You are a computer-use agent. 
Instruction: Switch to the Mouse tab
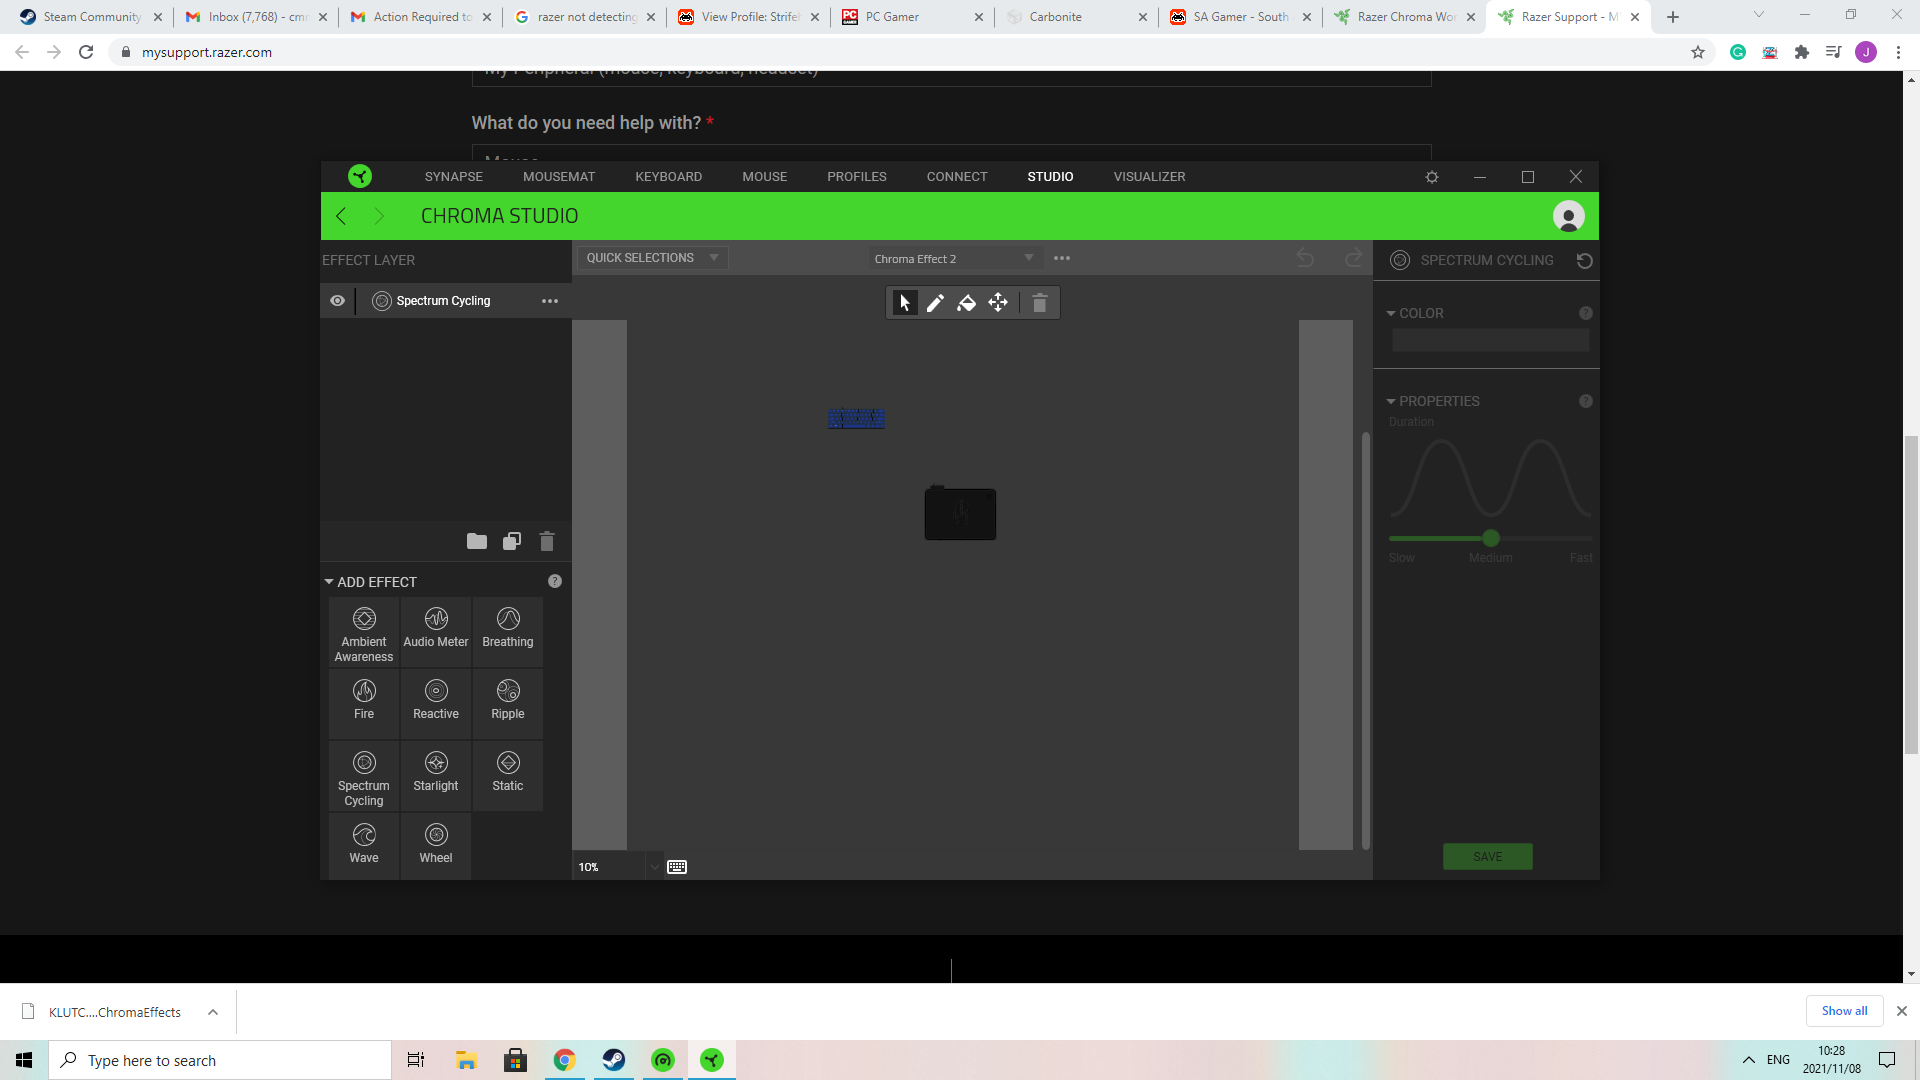pyautogui.click(x=765, y=177)
